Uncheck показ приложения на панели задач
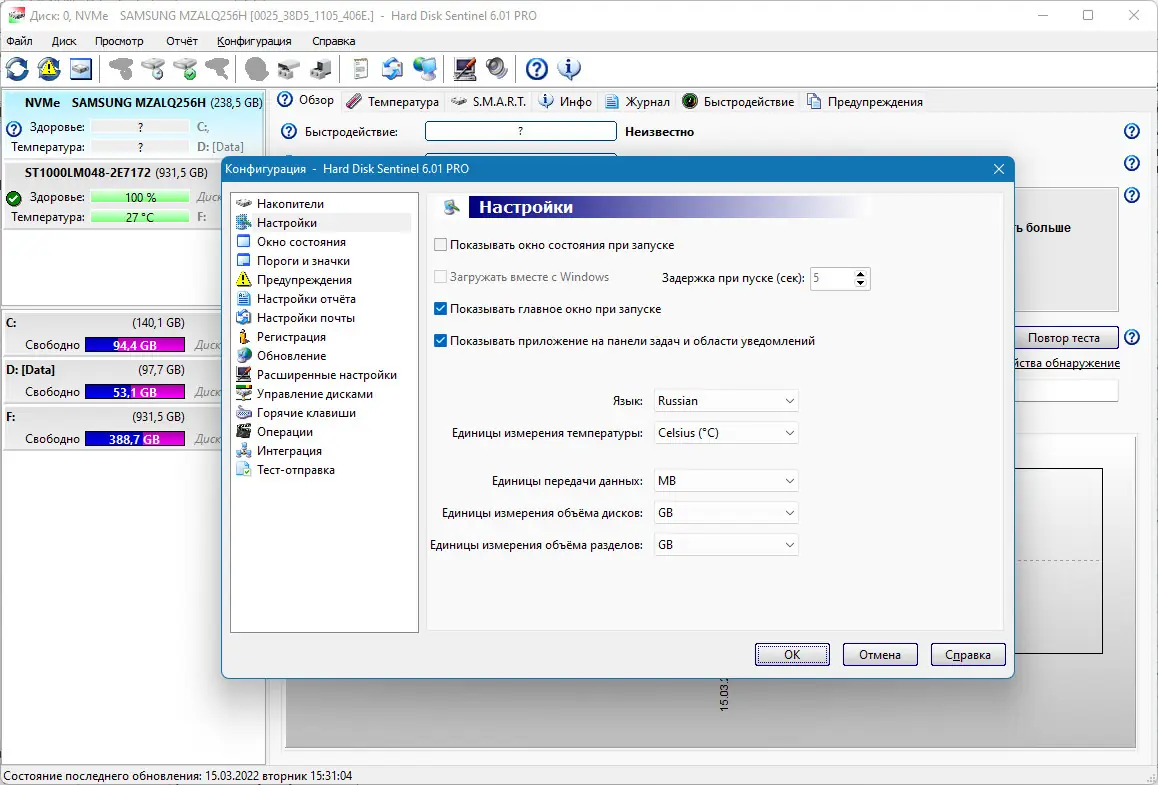Screen dimensions: 1158x785 tap(439, 340)
